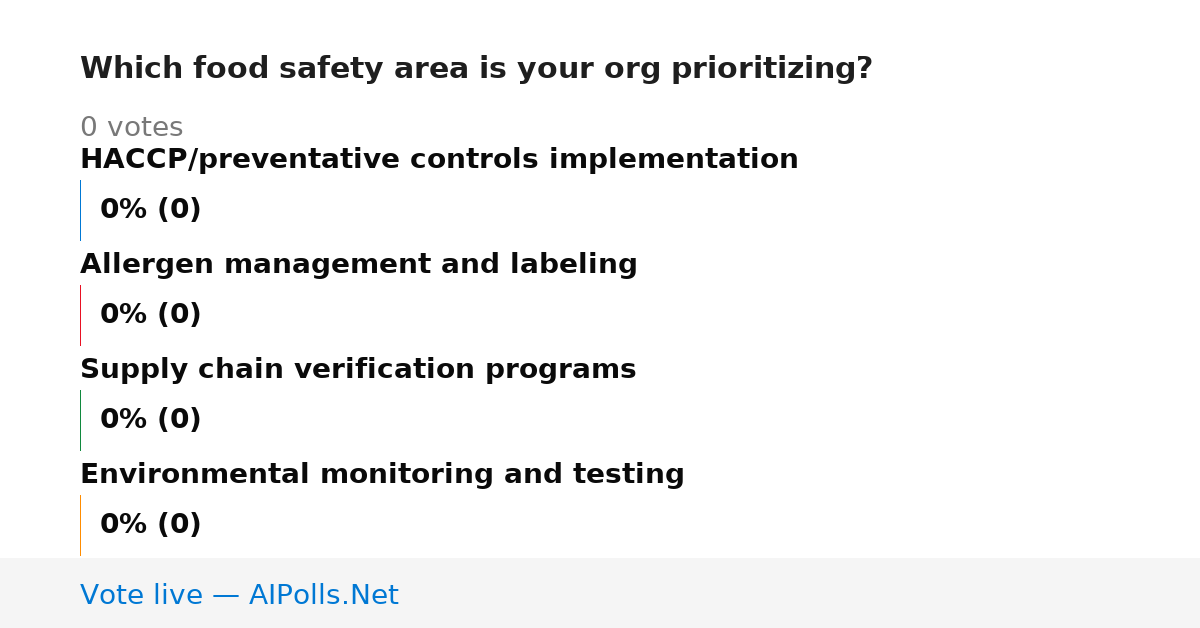
Task: Click the words Vote live in footer
Action: click(141, 596)
